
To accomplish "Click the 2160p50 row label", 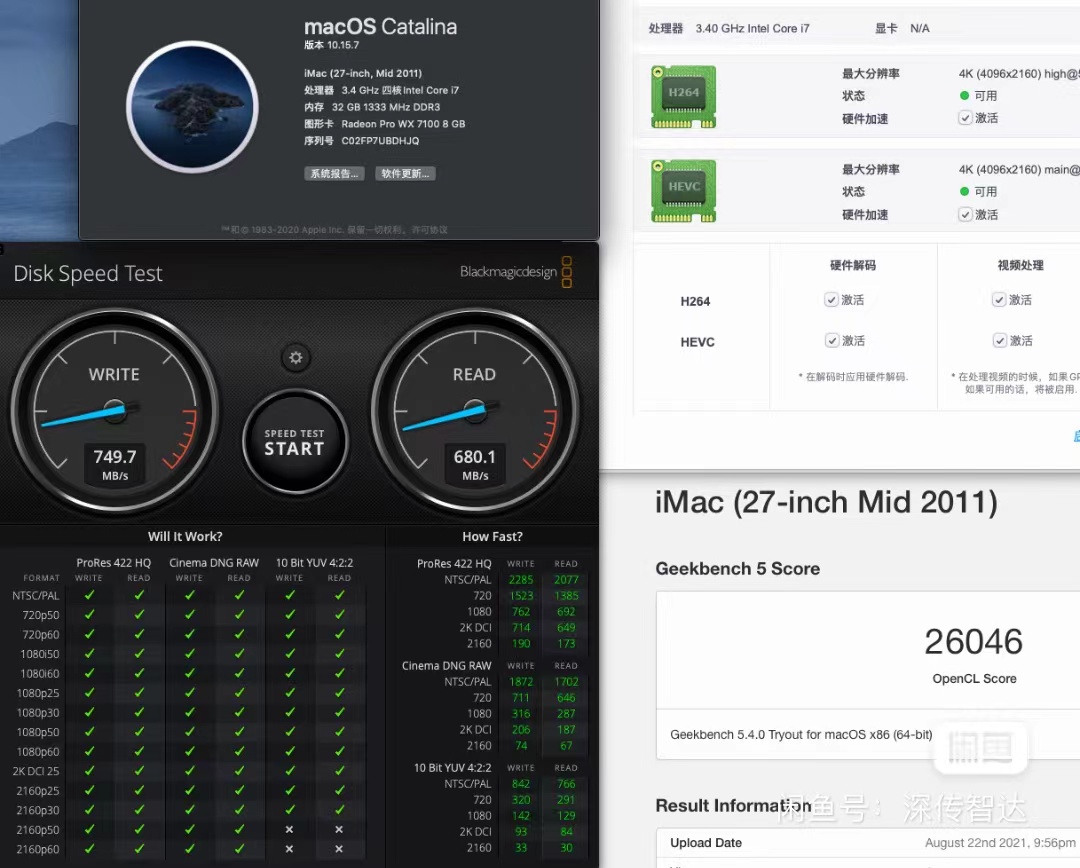I will tap(38, 830).
